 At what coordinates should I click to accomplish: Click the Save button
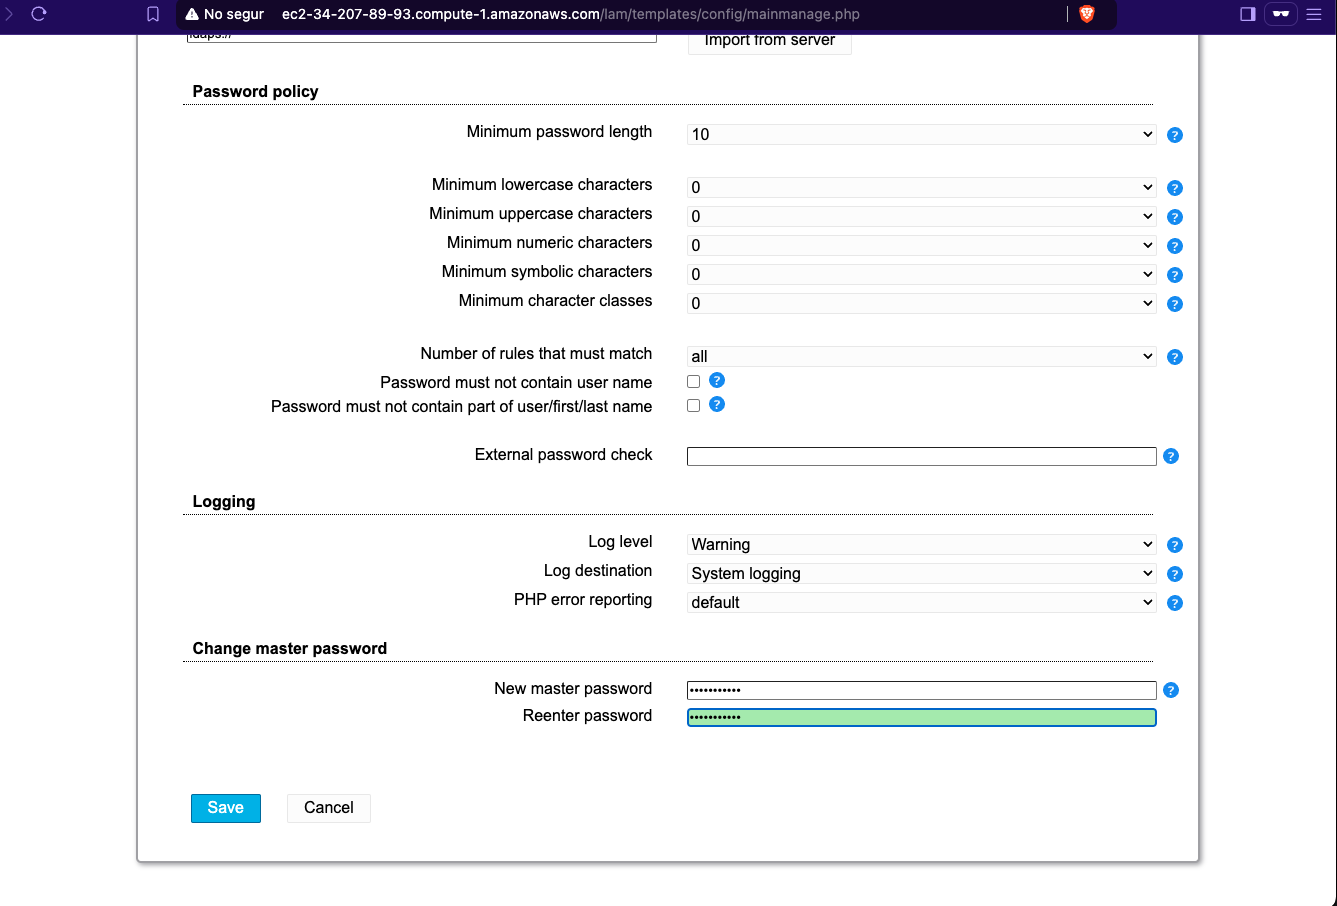pyautogui.click(x=226, y=808)
